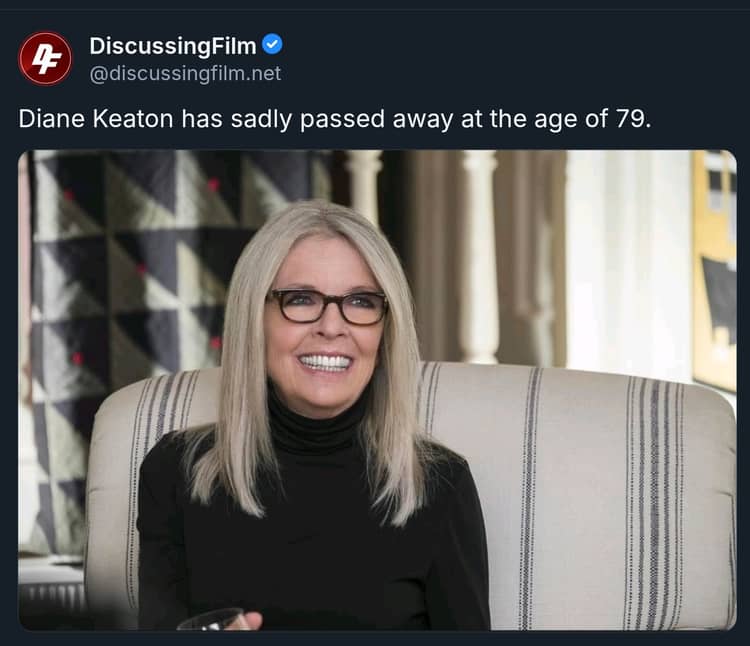
Task: Click the woman's smile in the photo
Action: [326, 362]
